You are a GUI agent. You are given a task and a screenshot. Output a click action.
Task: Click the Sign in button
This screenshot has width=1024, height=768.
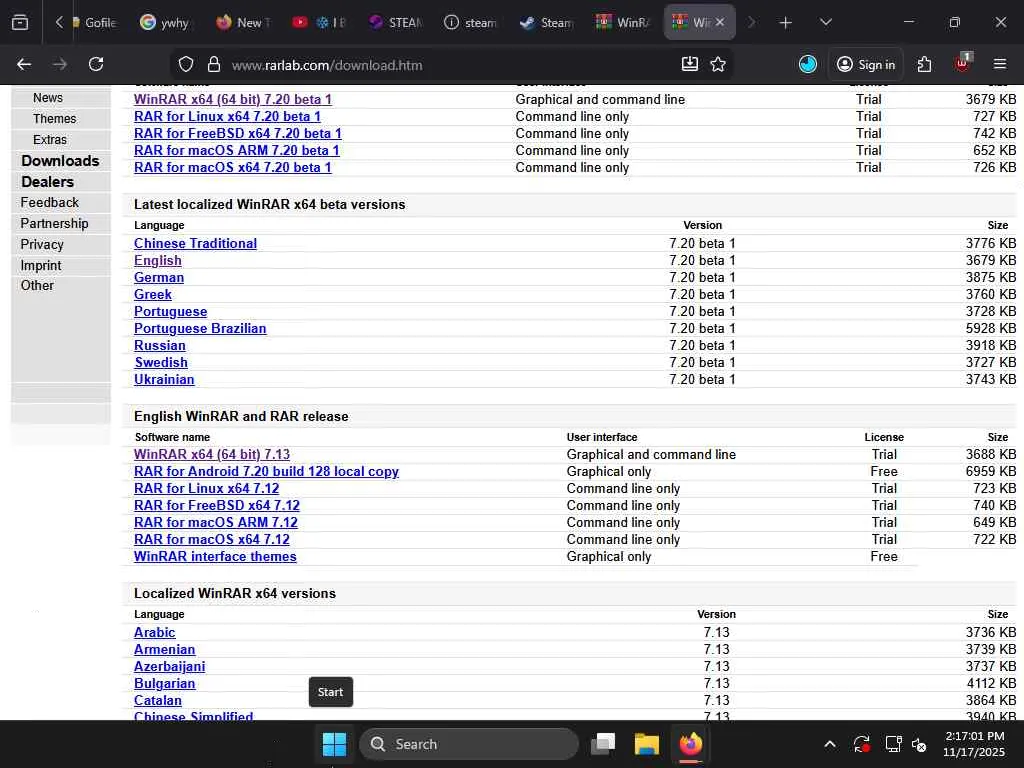(x=866, y=64)
